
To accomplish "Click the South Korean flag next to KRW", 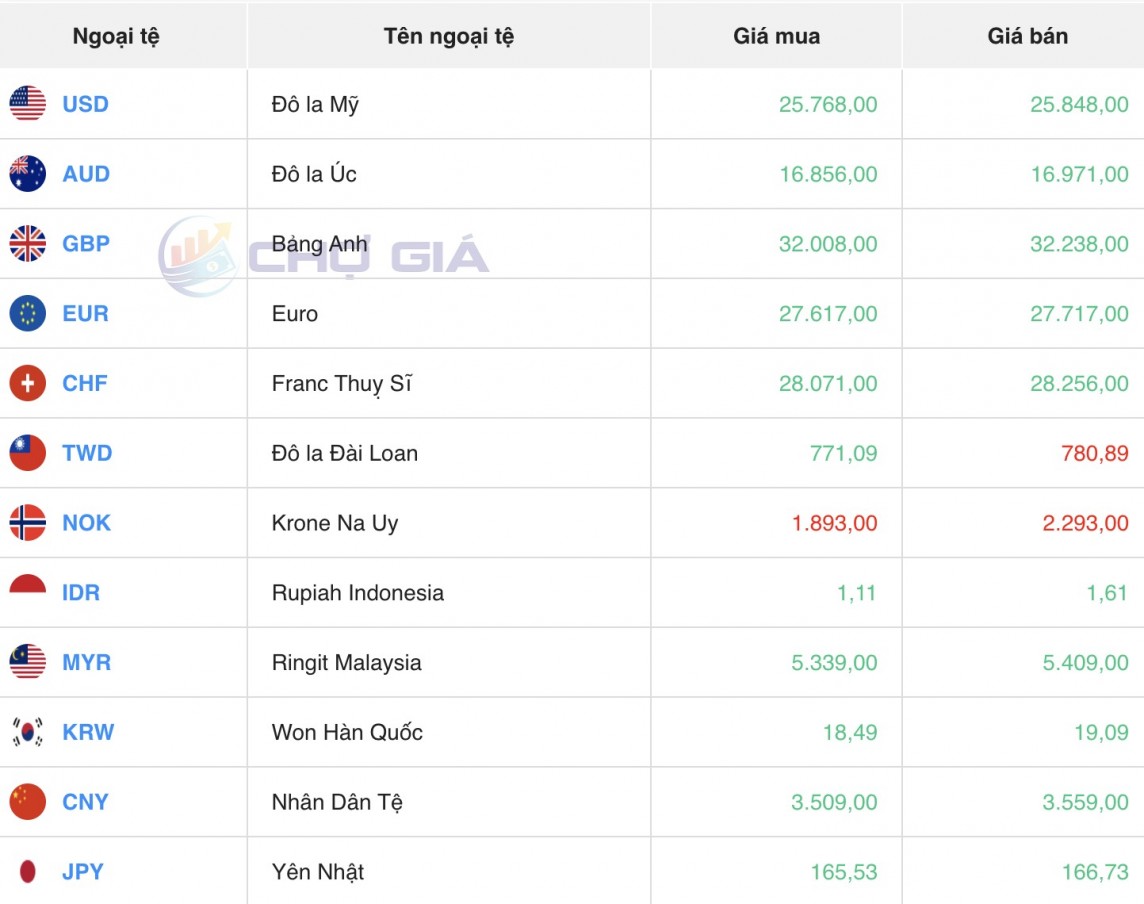I will pyautogui.click(x=27, y=732).
